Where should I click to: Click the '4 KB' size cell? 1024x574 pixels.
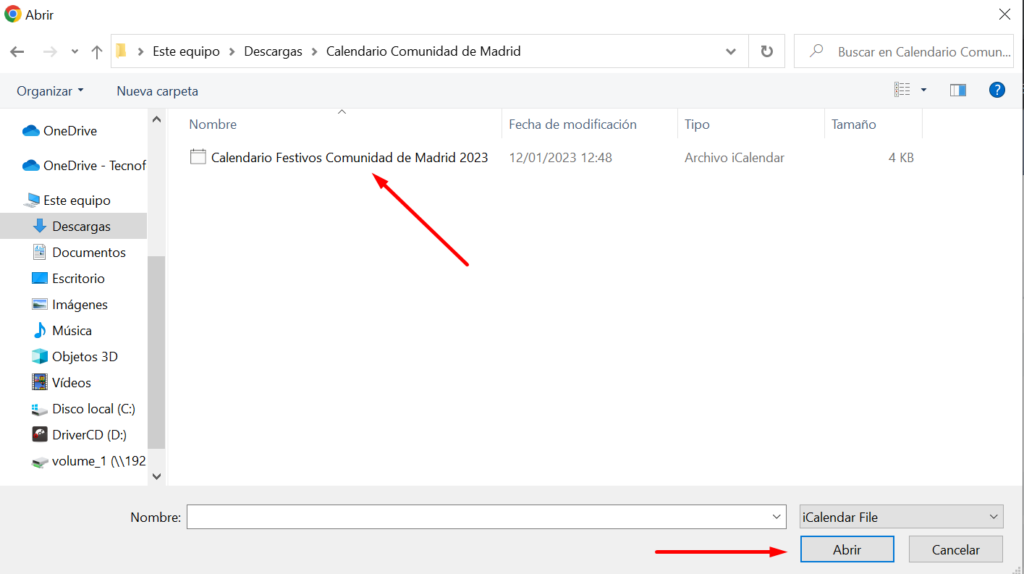click(901, 157)
